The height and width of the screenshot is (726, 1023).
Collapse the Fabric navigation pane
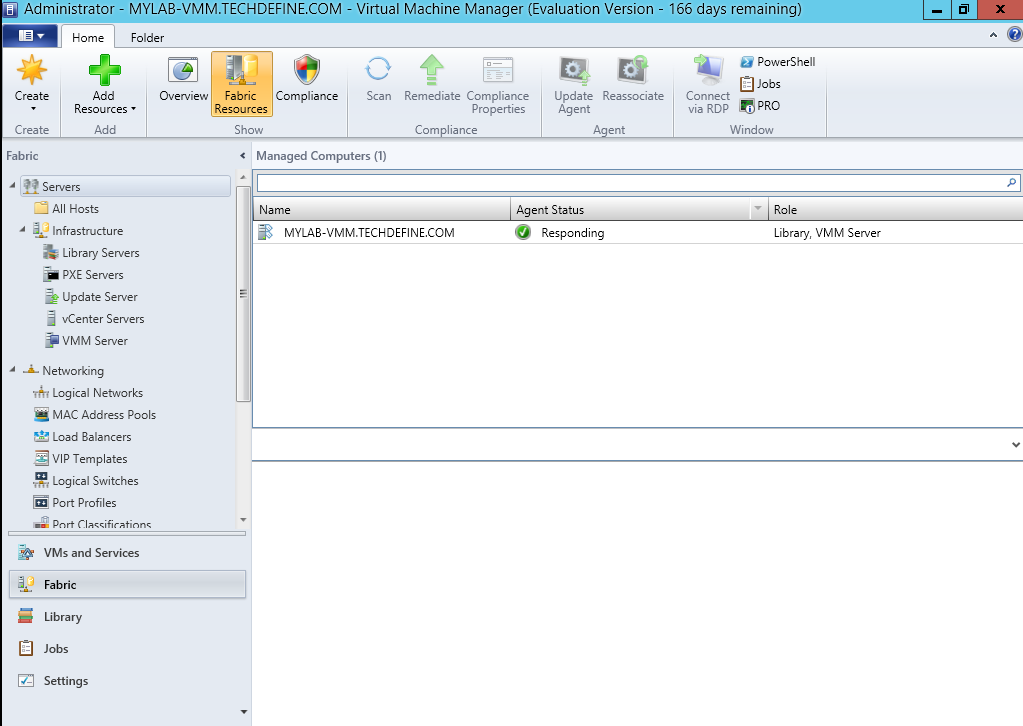pos(242,156)
